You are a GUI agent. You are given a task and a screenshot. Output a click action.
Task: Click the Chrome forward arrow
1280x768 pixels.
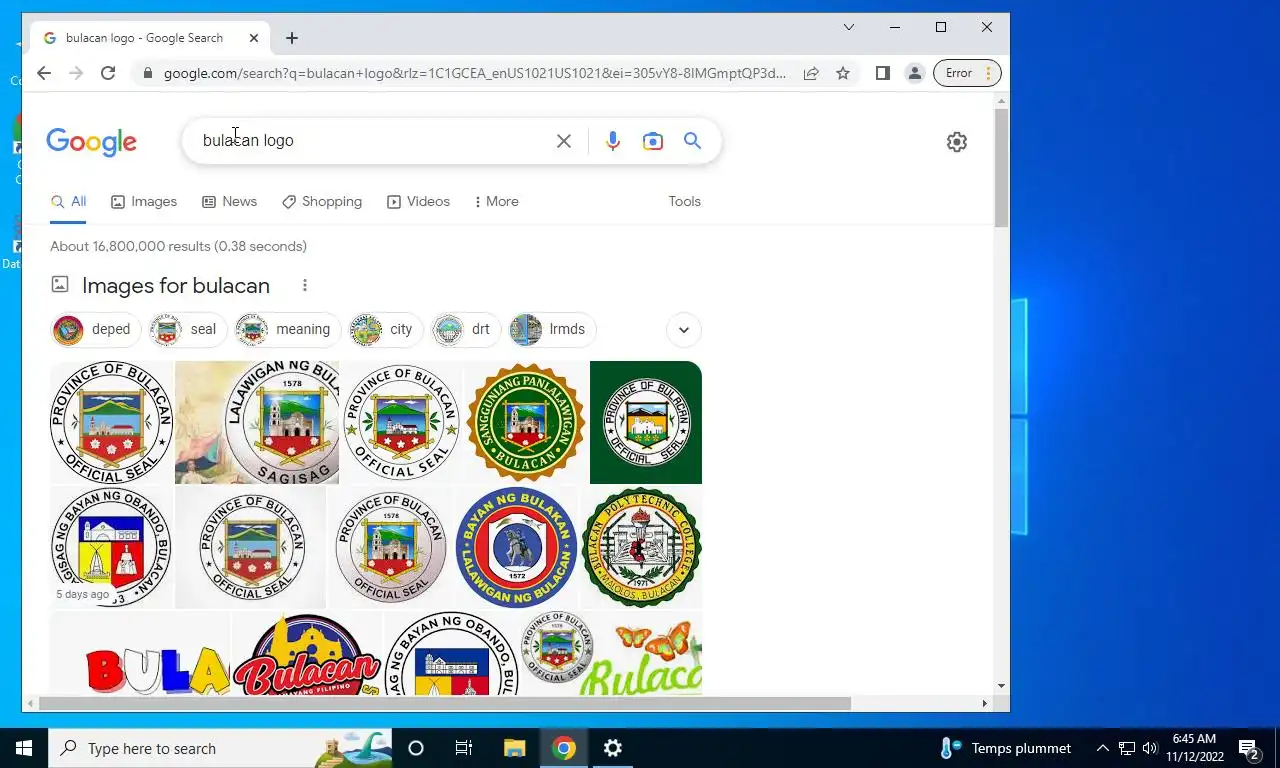[76, 73]
